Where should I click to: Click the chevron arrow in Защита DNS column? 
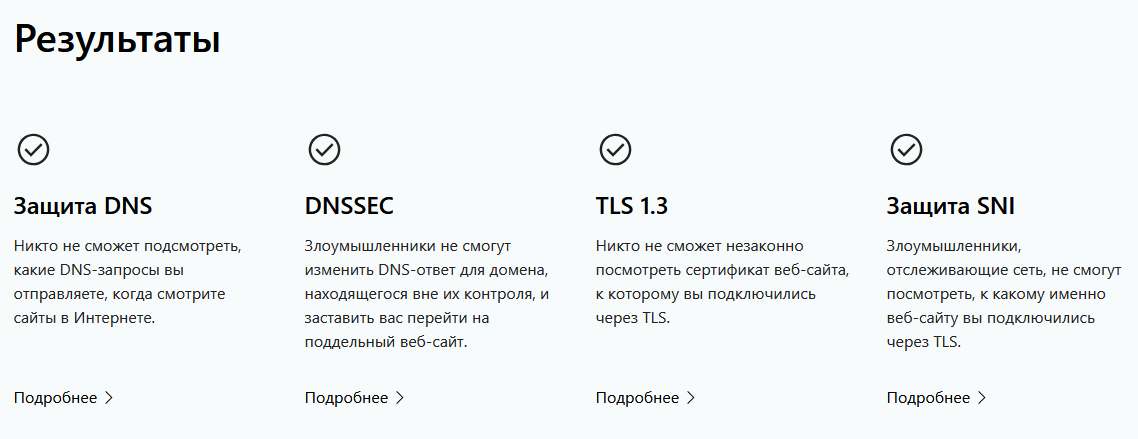109,398
